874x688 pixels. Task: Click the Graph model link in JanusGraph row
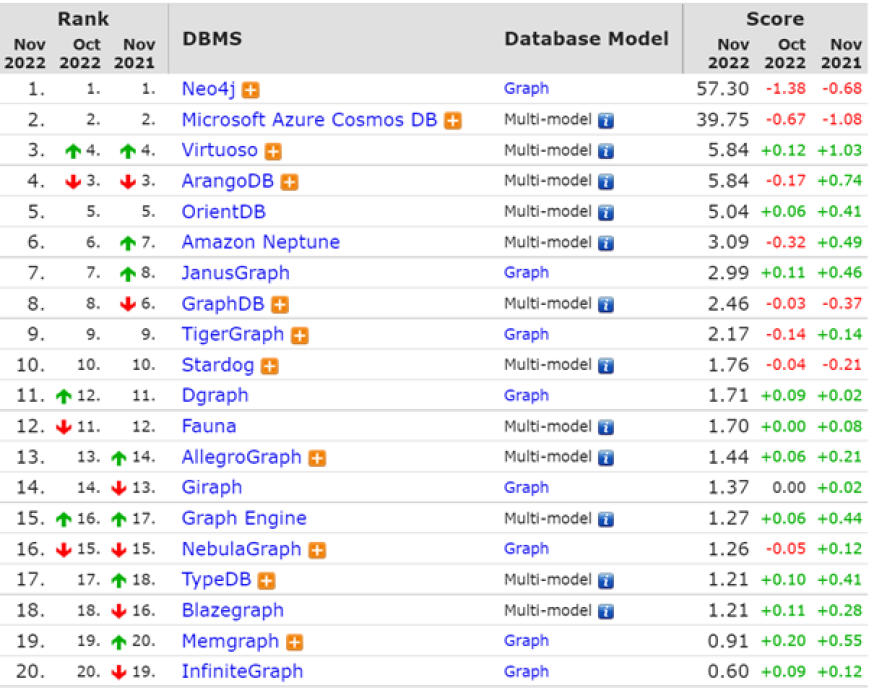[526, 273]
